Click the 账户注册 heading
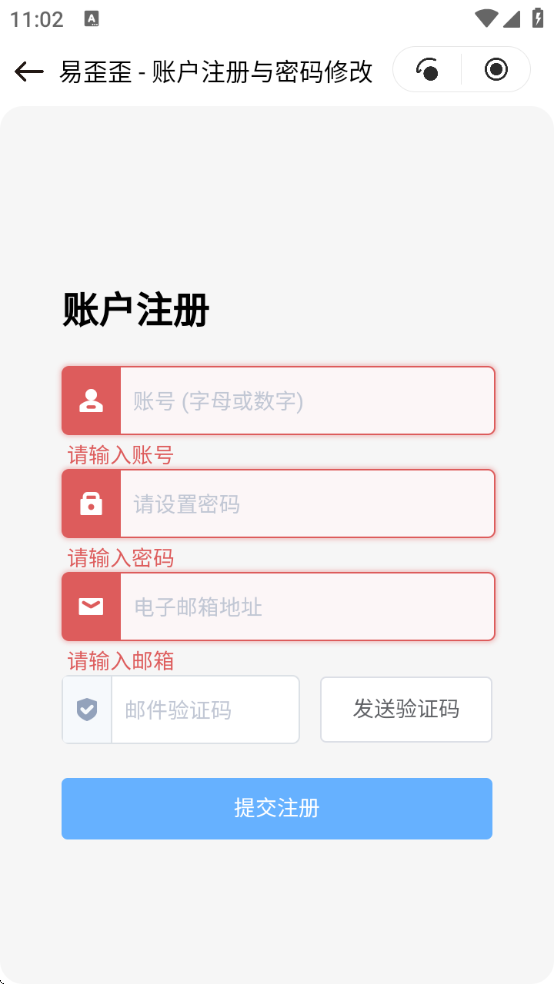The width and height of the screenshot is (554, 984). point(136,309)
